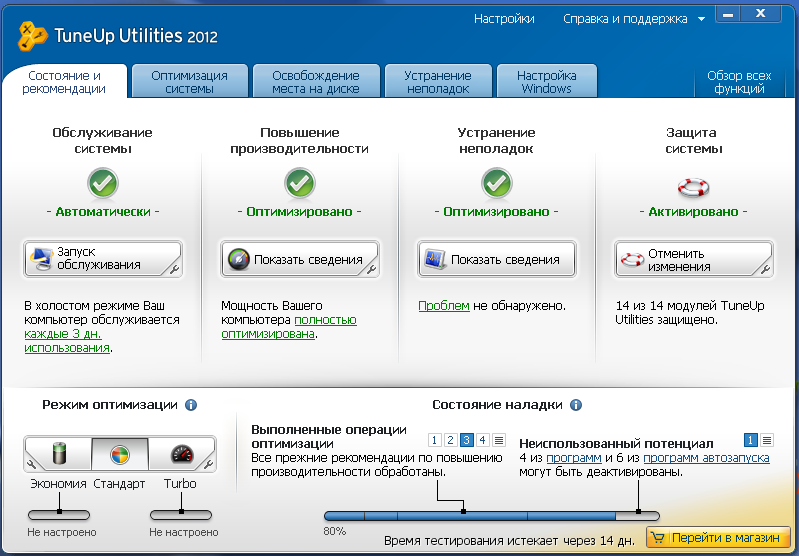Click green checkmark under Обслуживание системы
799x556 pixels.
coord(103,183)
